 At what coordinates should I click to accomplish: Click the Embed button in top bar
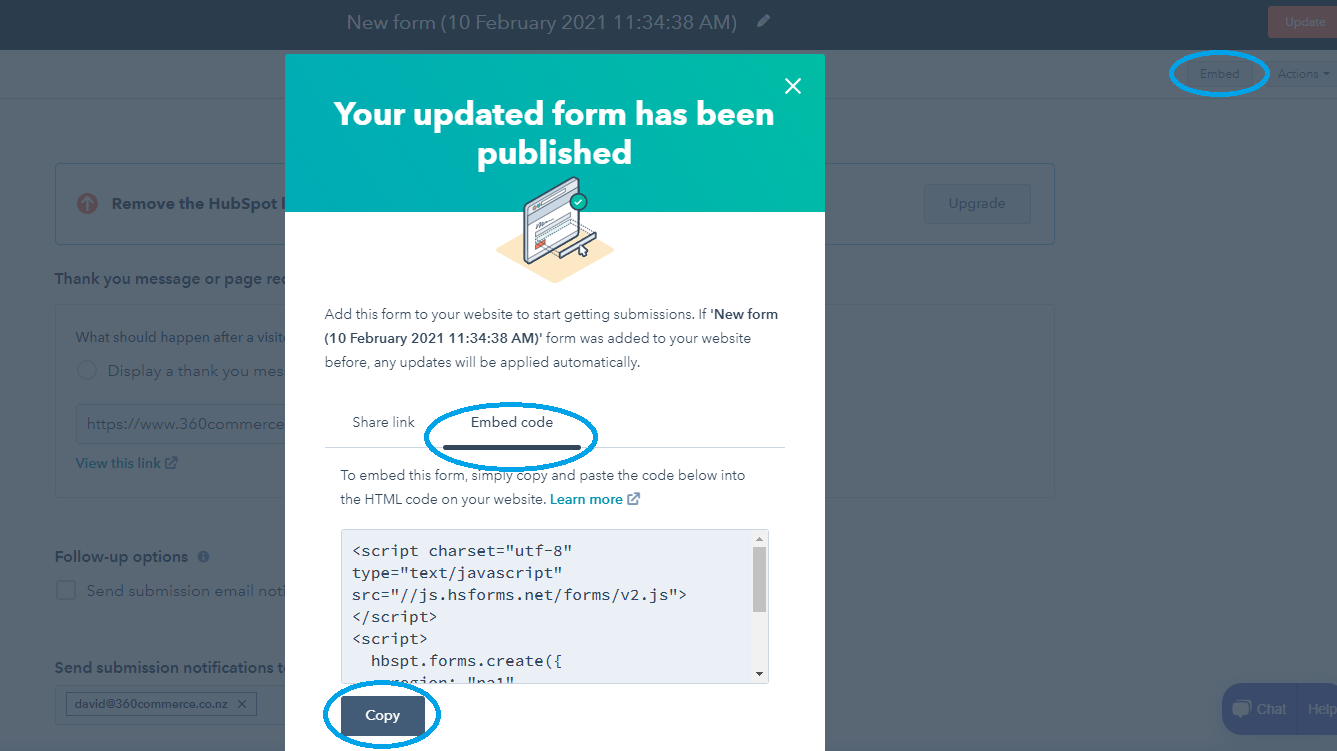[x=1220, y=74]
